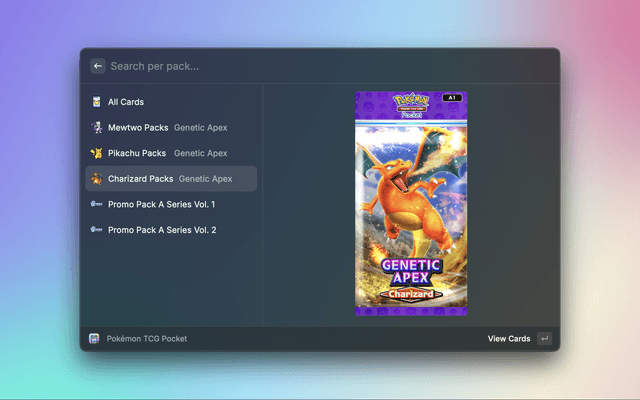Click the Pikachu icon in list
This screenshot has height=400, width=640.
click(x=96, y=153)
